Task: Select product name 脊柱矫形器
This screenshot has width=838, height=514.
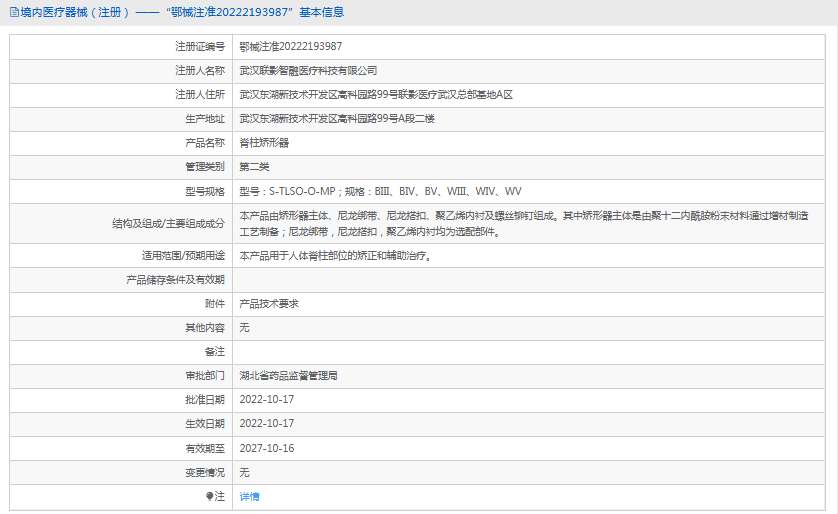Action: tap(264, 143)
